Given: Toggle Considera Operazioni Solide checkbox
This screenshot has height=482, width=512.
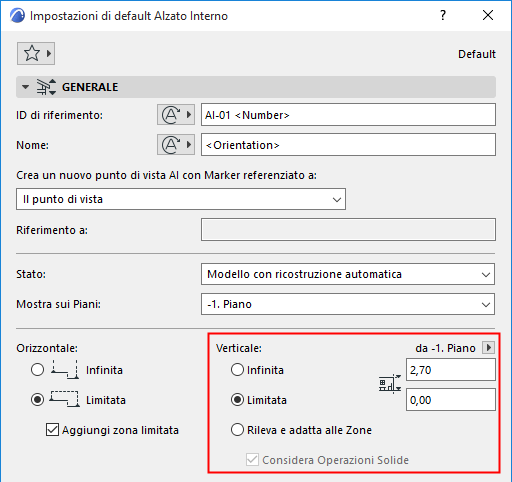Looking at the screenshot, I should (252, 460).
